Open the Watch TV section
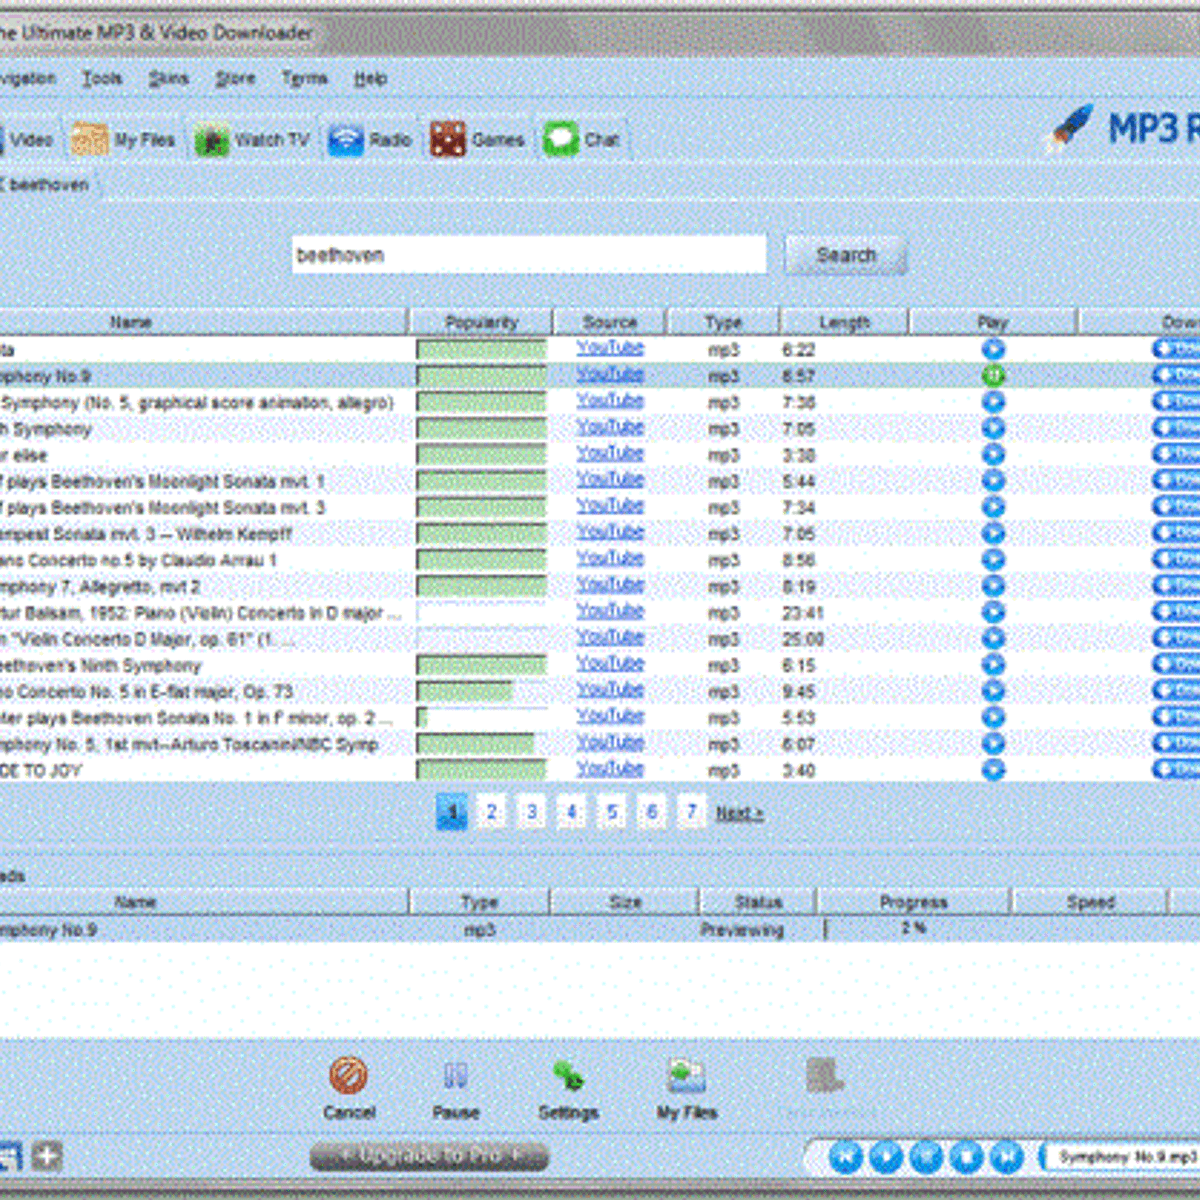This screenshot has width=1200, height=1200. tap(252, 140)
